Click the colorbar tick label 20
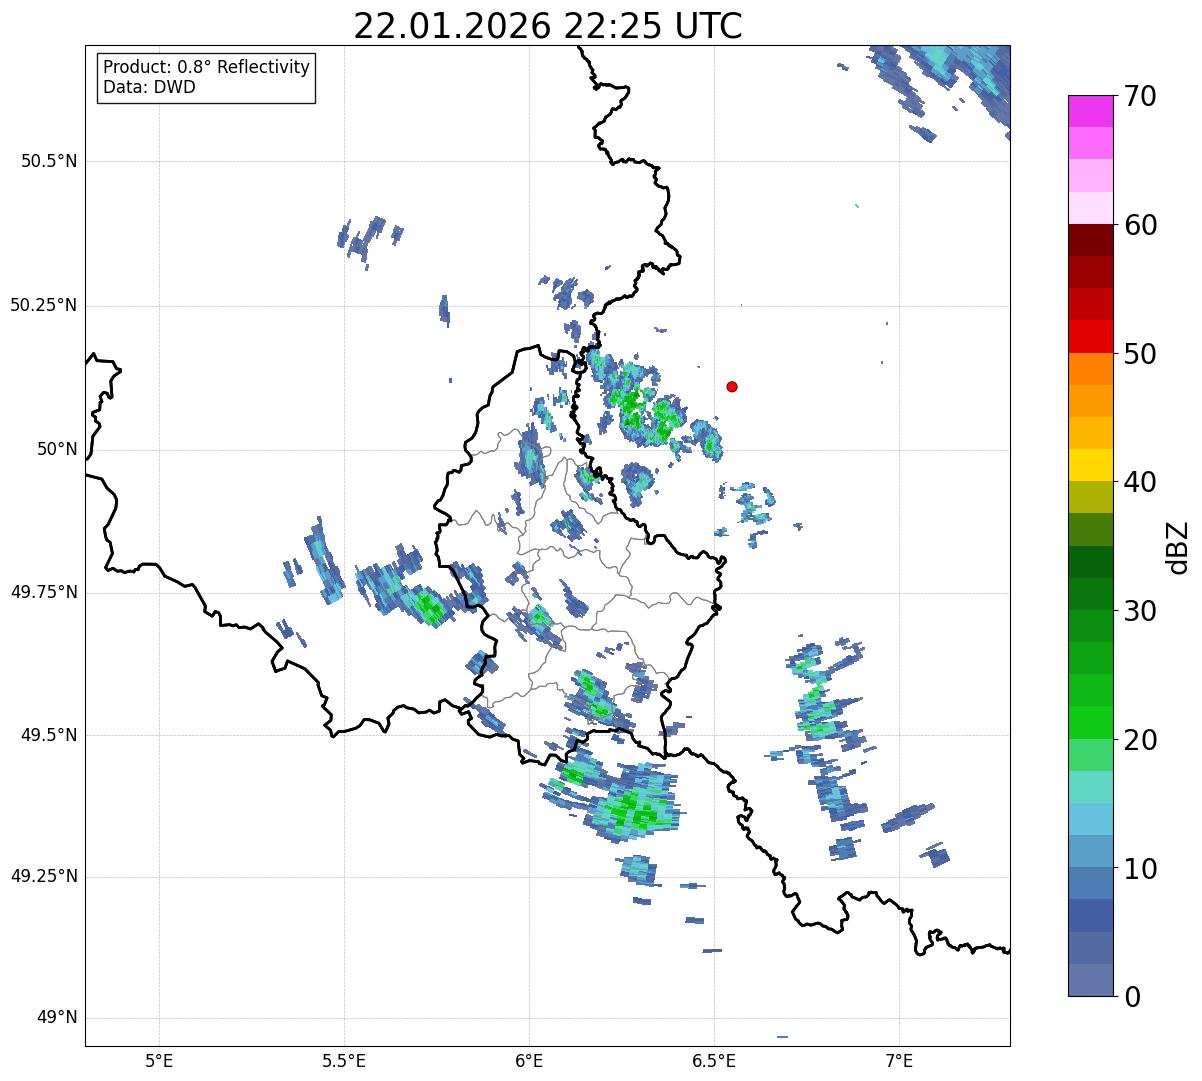 (x=1139, y=740)
